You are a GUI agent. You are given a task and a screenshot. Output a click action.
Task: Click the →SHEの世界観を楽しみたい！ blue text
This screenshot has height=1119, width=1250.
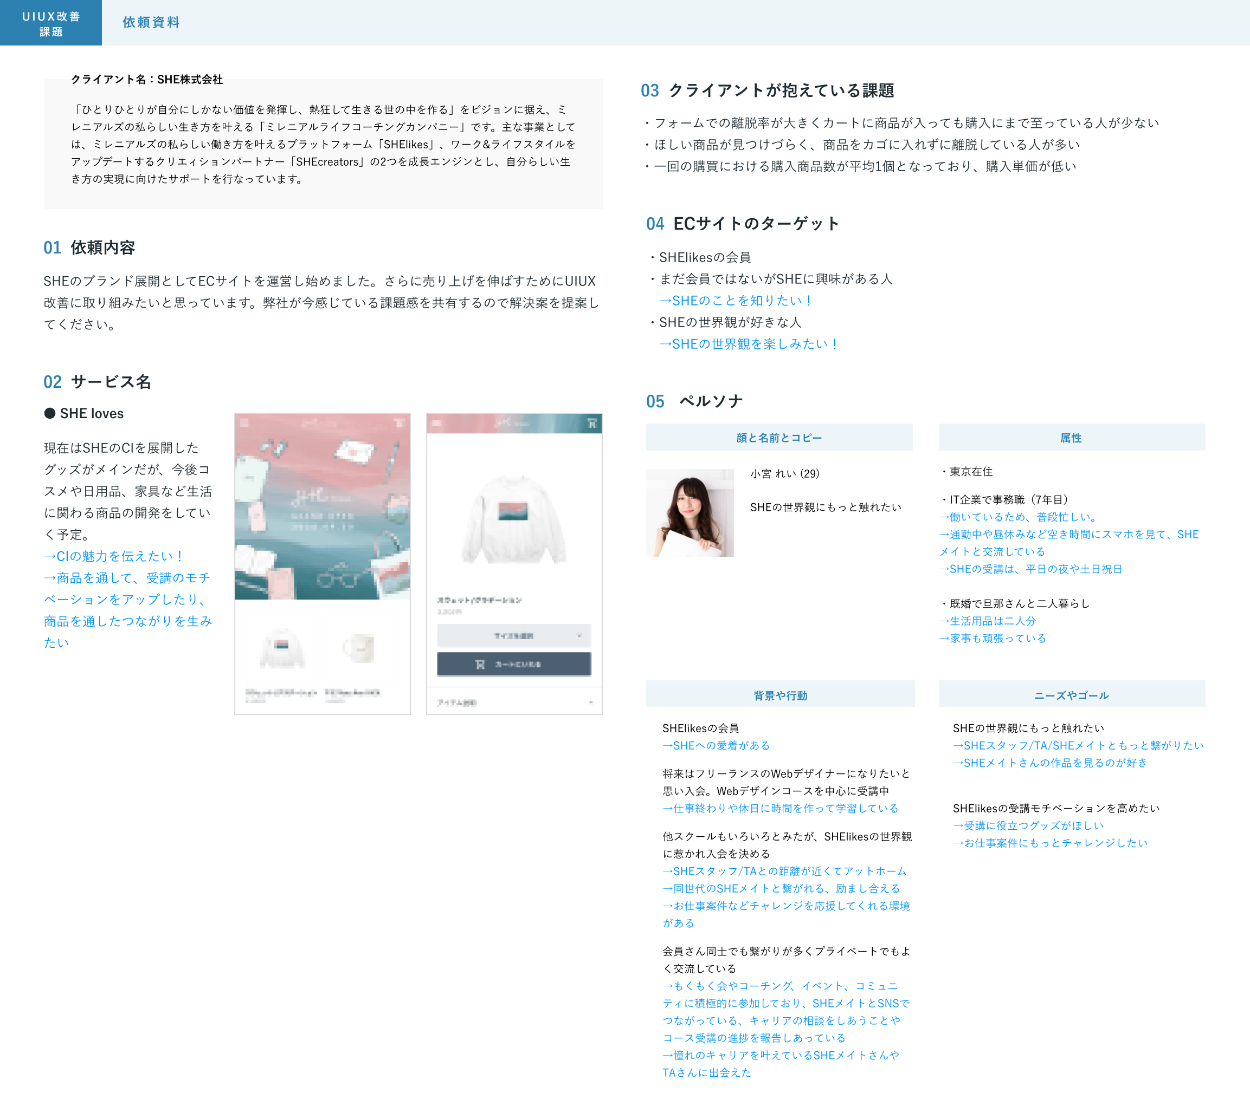pyautogui.click(x=748, y=344)
